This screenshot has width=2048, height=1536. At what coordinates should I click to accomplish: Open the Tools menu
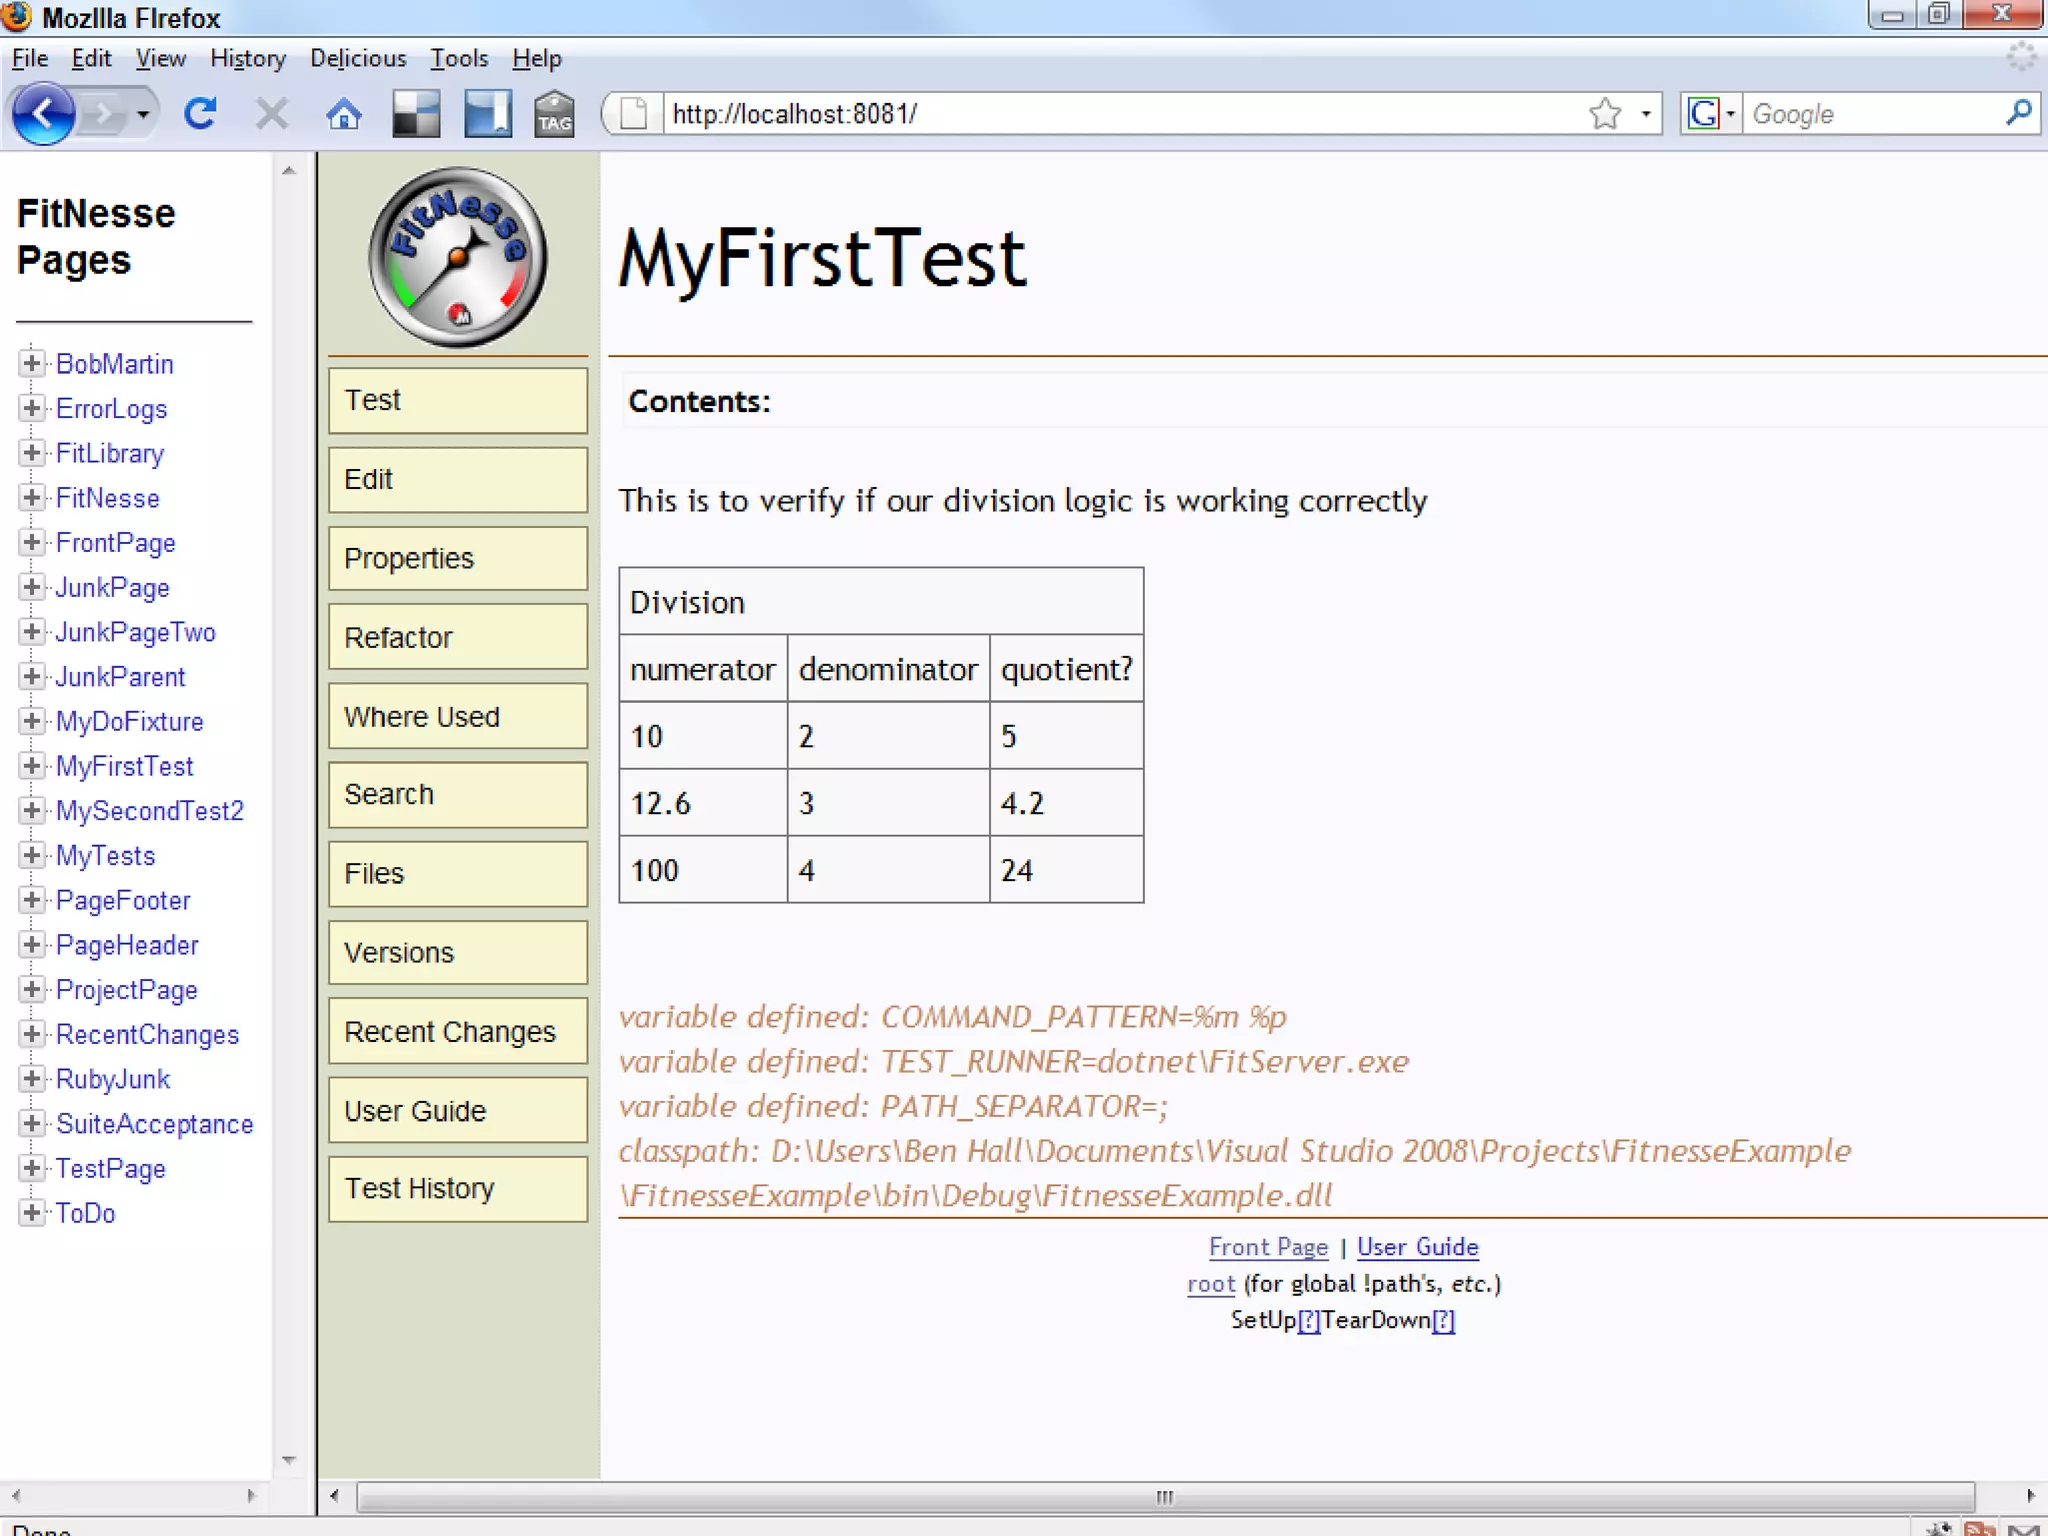tap(459, 58)
